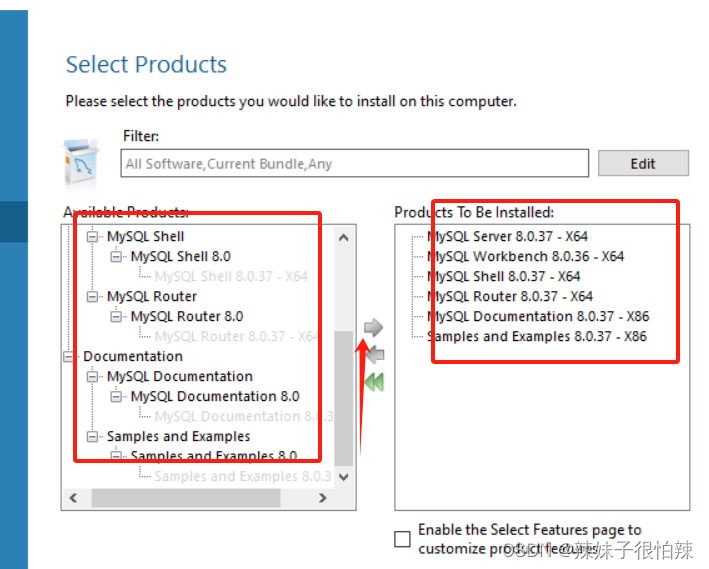Click the horizontal scroll right arrow
This screenshot has height=569, width=709.
(x=322, y=498)
